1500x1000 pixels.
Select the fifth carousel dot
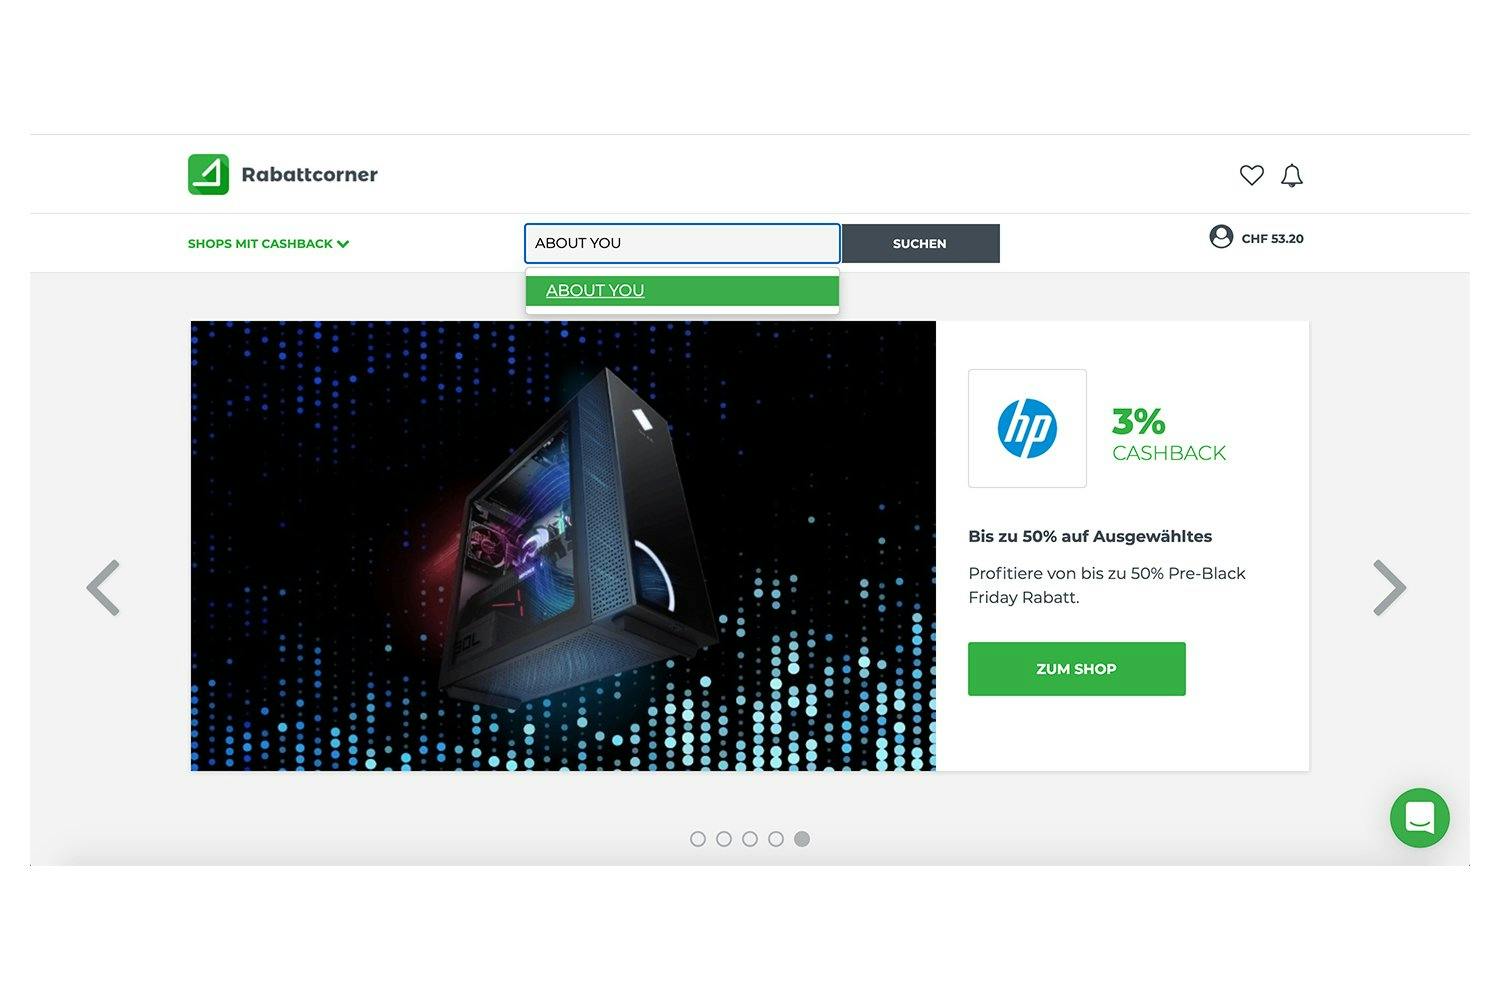tap(802, 839)
